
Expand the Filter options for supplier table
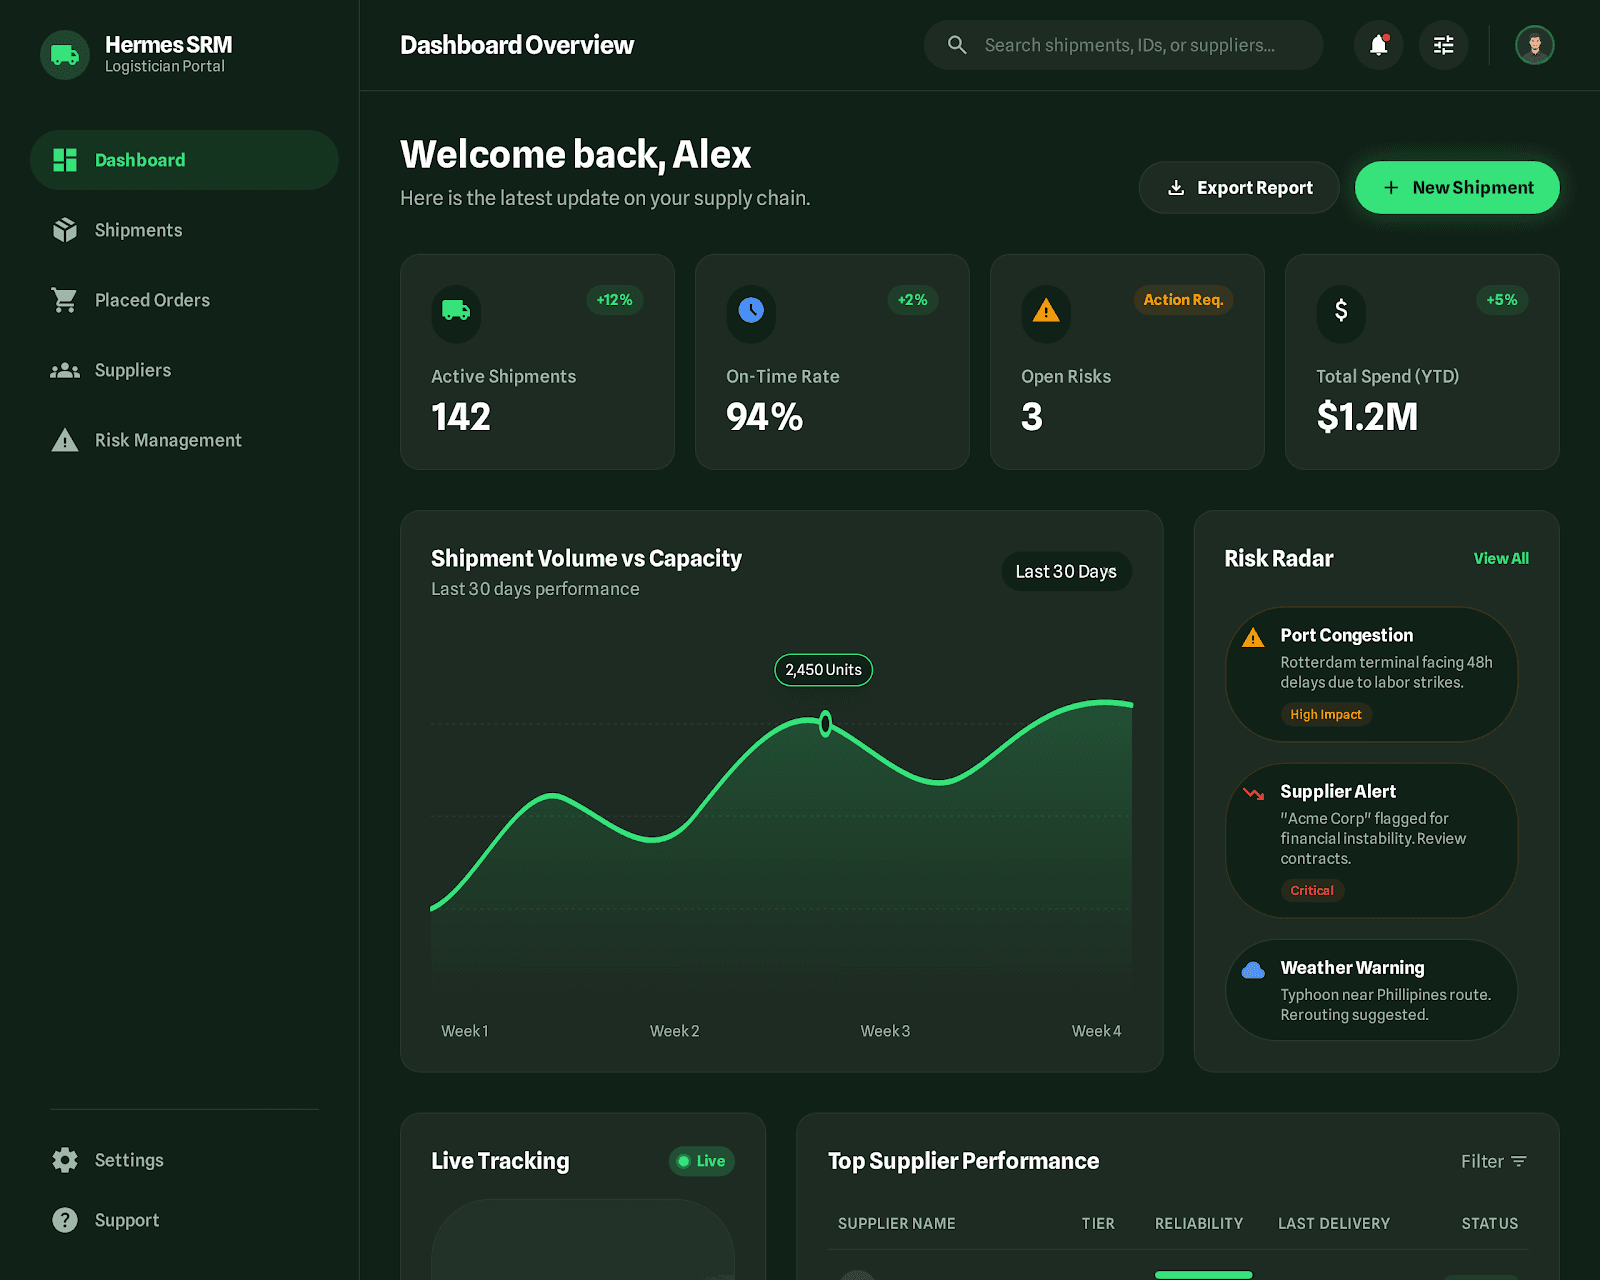(x=1493, y=1161)
